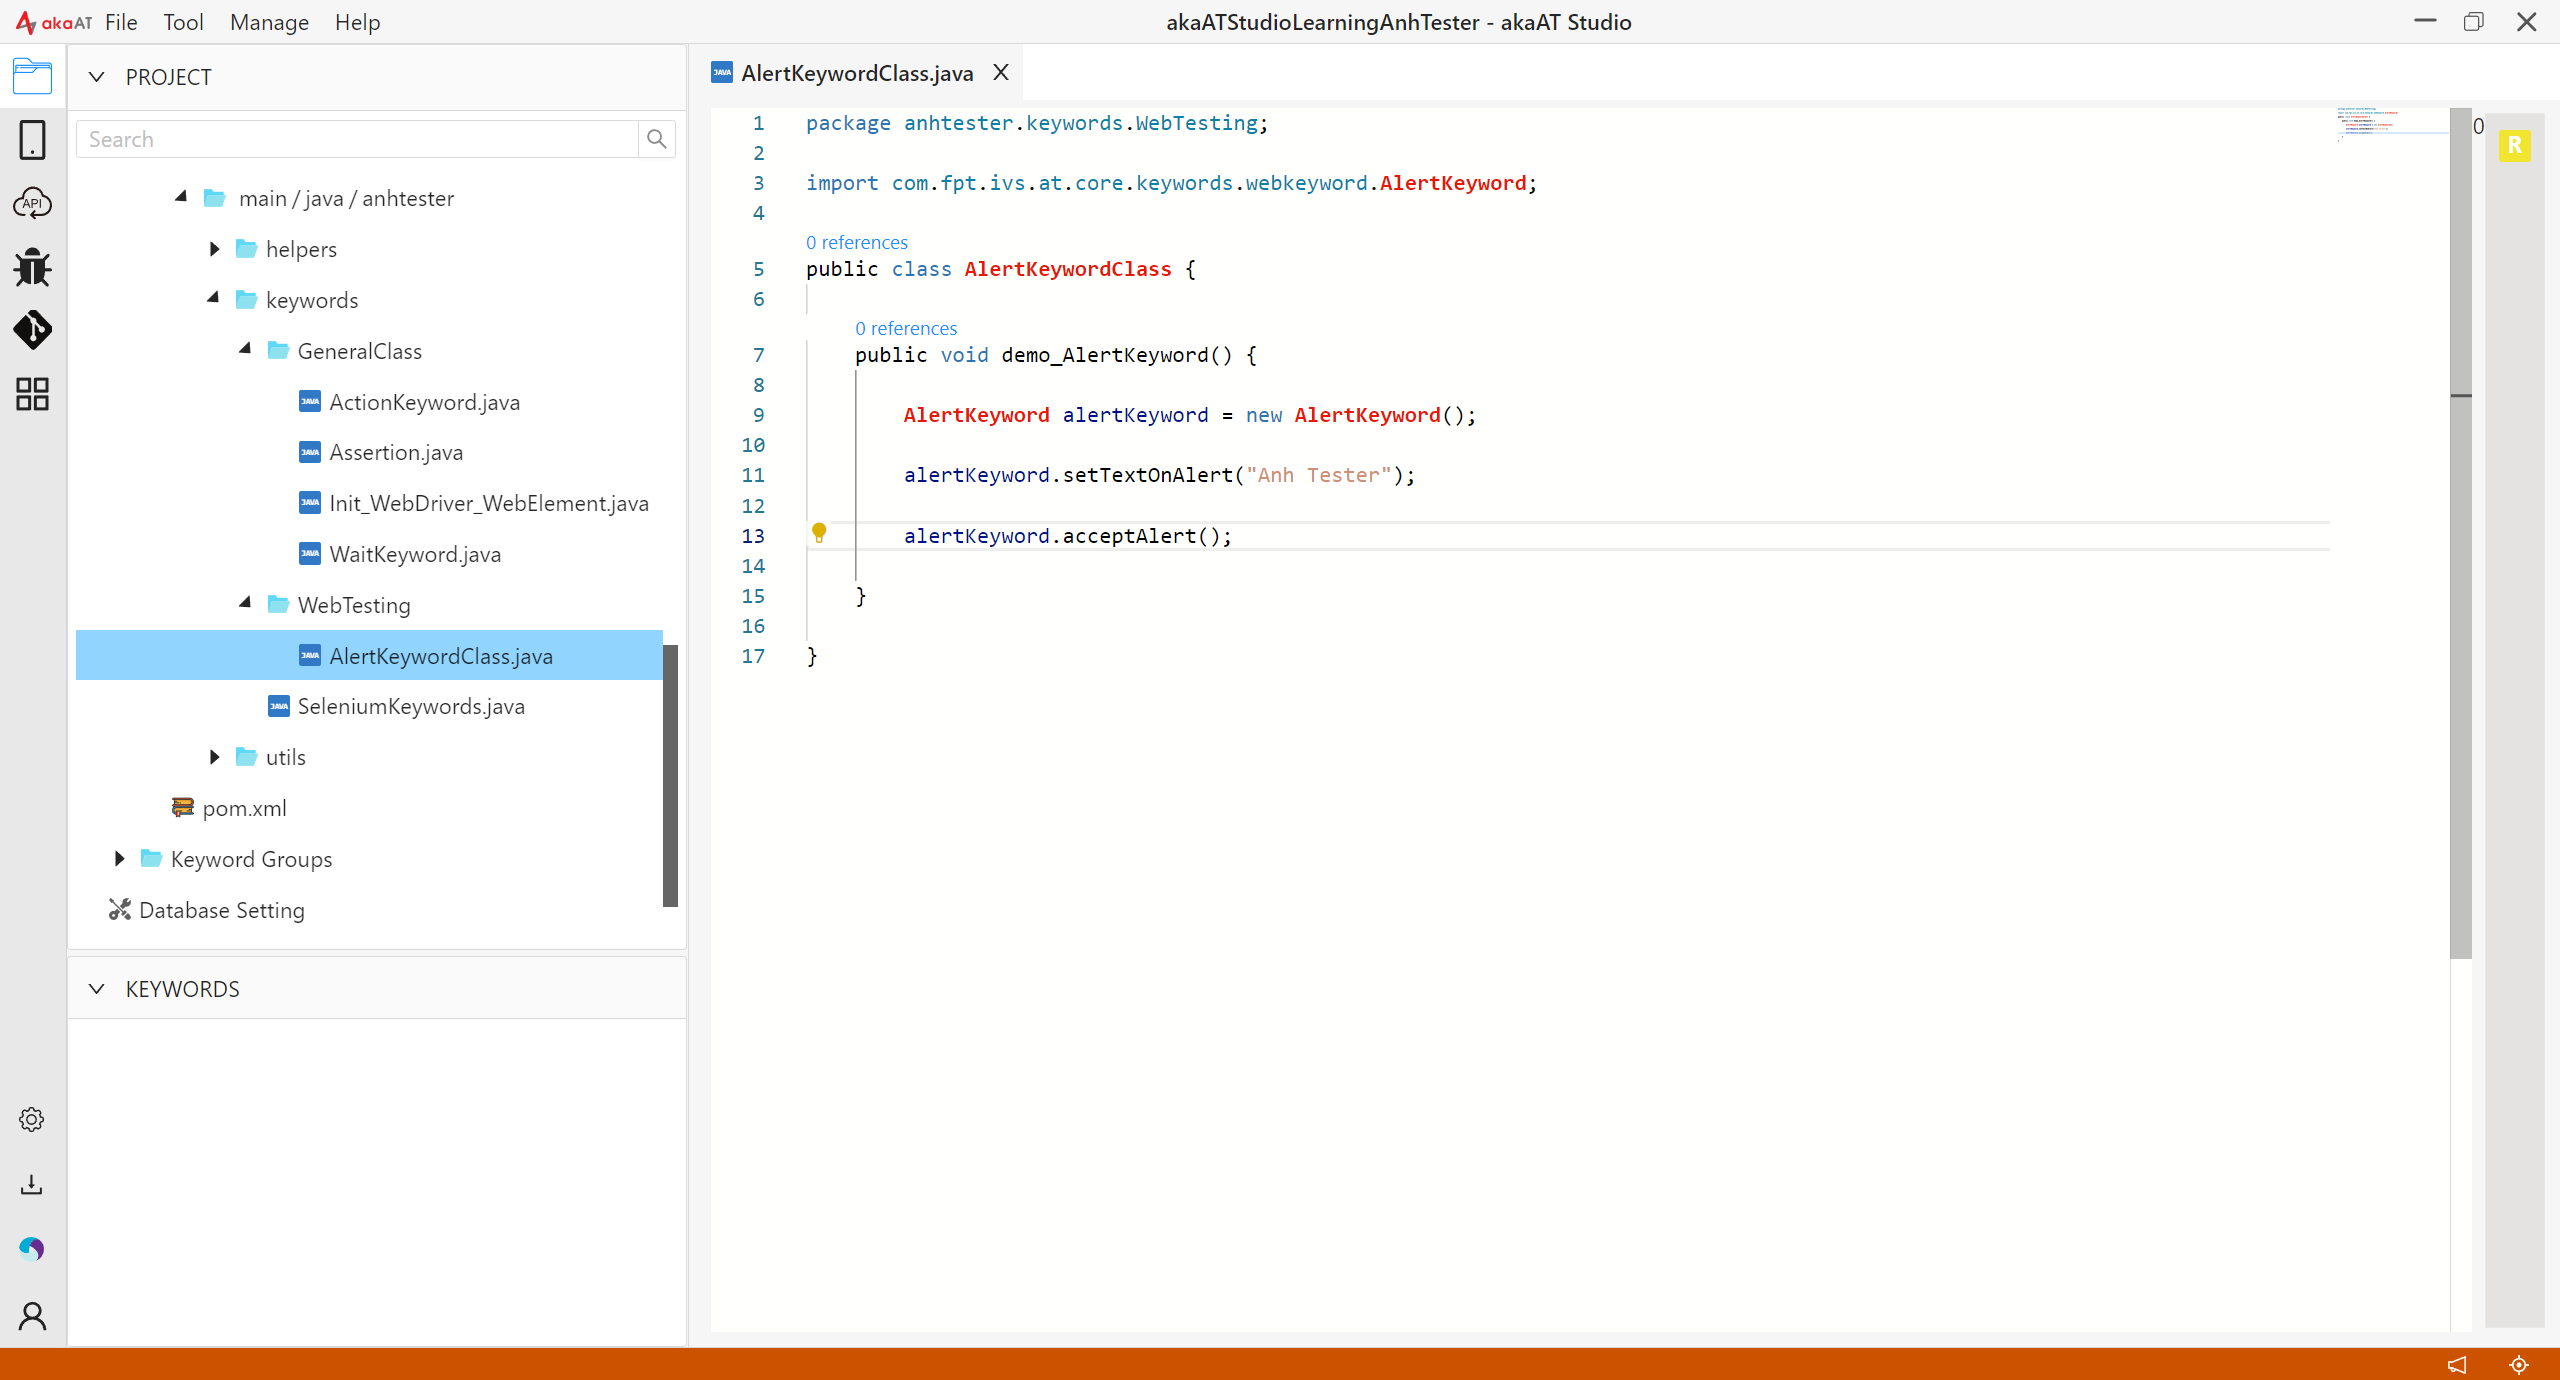This screenshot has height=1380, width=2560.
Task: Click the red 'AlertKeywordClass' class name
Action: [x=1067, y=270]
